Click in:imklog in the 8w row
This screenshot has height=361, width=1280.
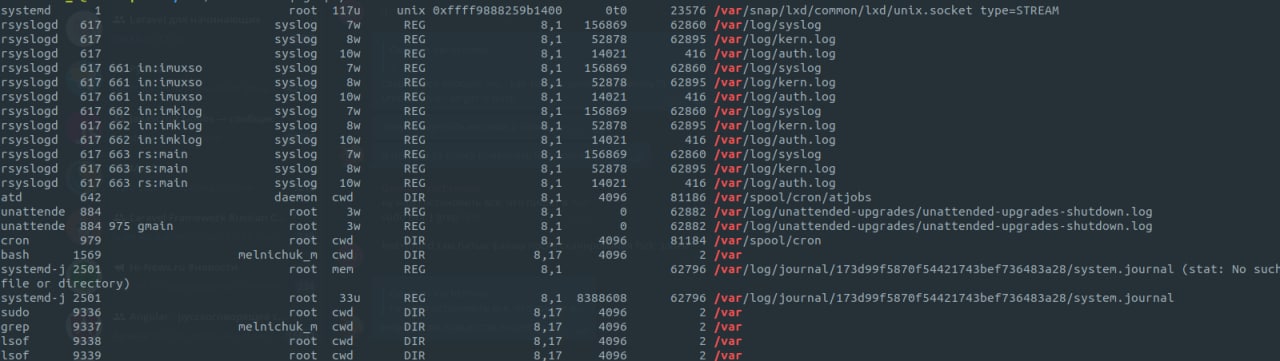[x=170, y=125]
